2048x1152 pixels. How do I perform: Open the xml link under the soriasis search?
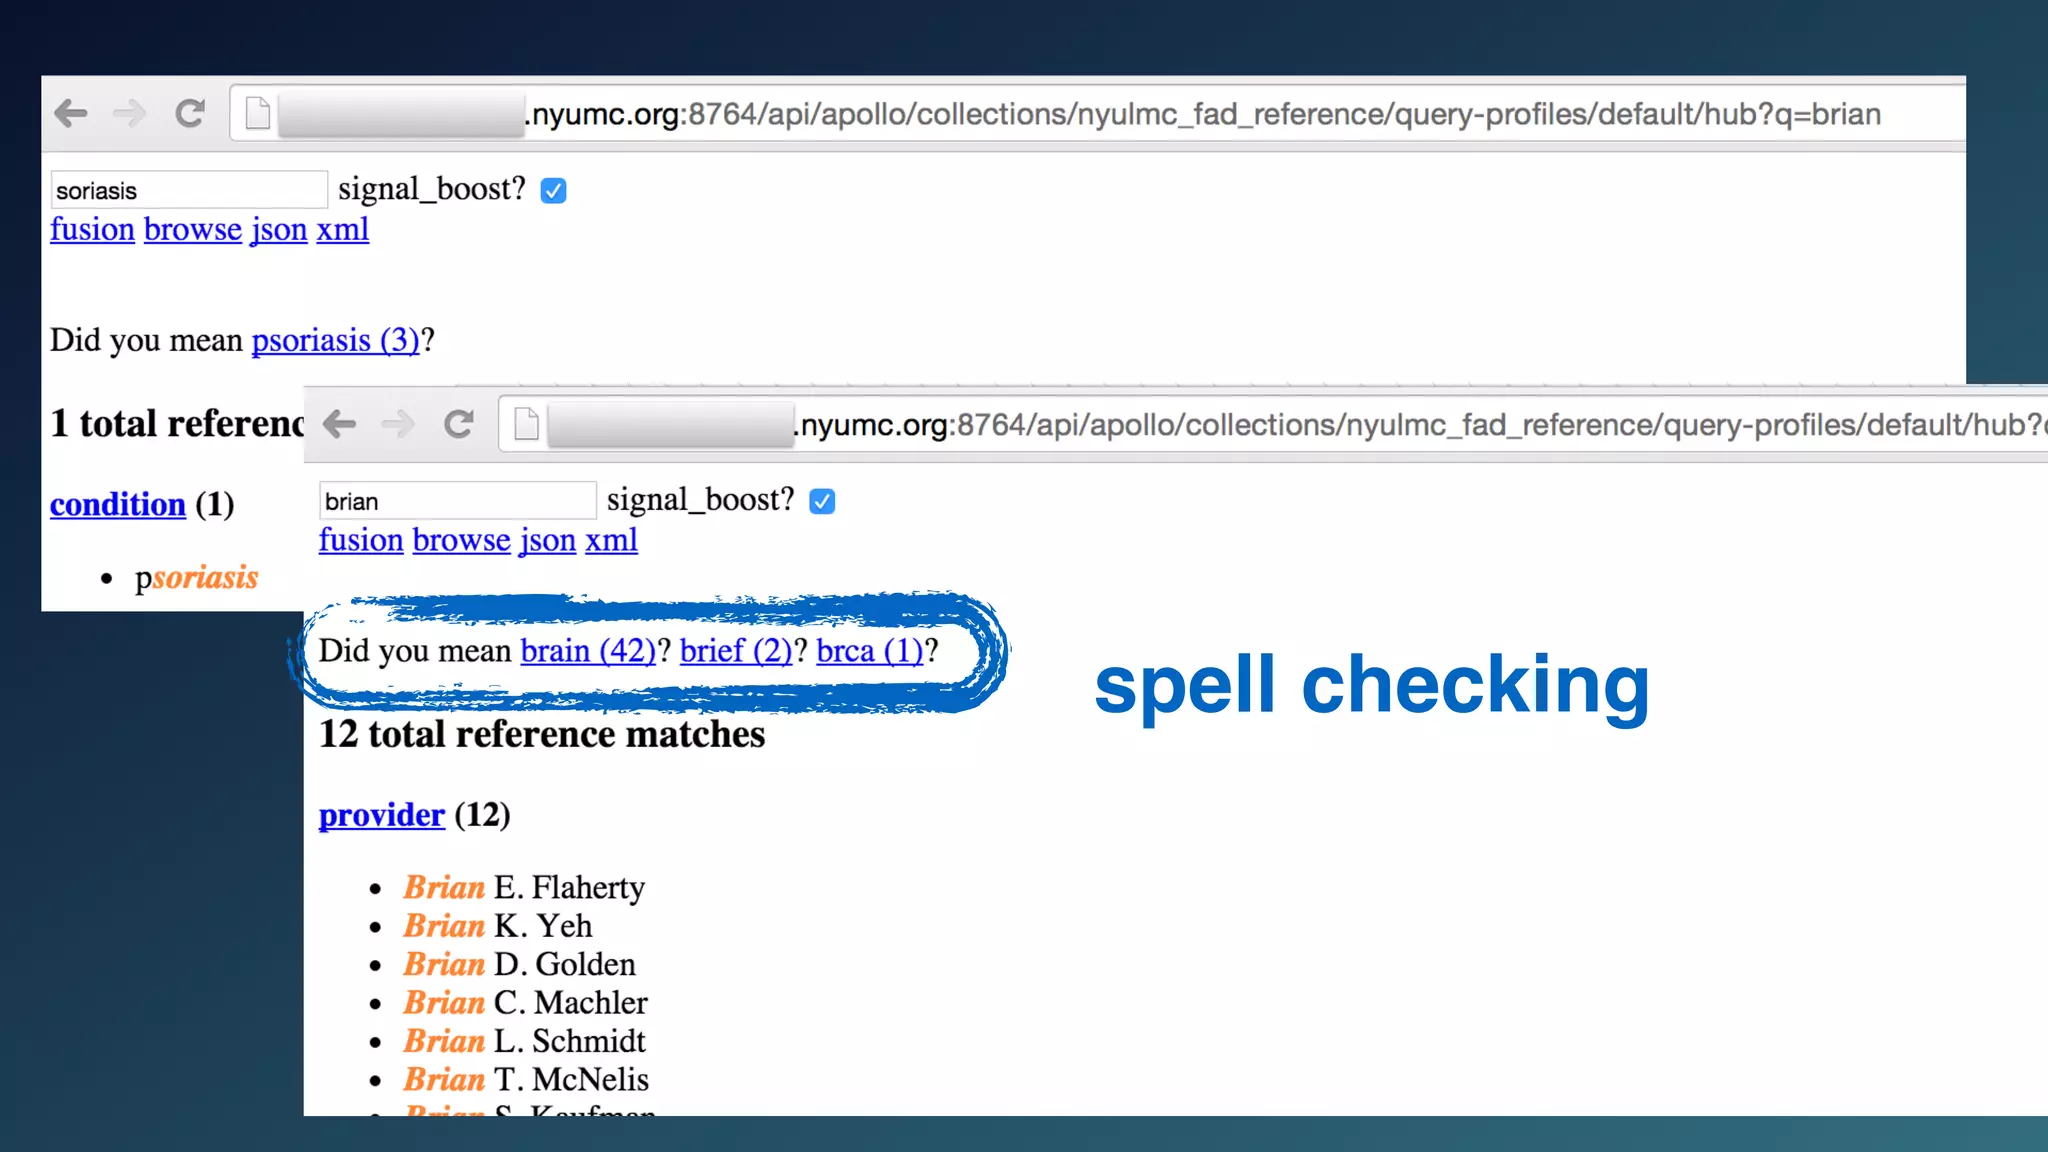tap(343, 229)
